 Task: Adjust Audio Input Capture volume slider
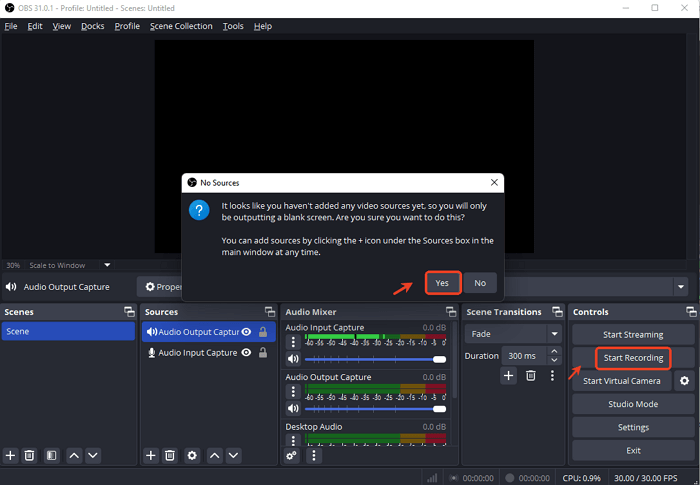click(x=375, y=359)
